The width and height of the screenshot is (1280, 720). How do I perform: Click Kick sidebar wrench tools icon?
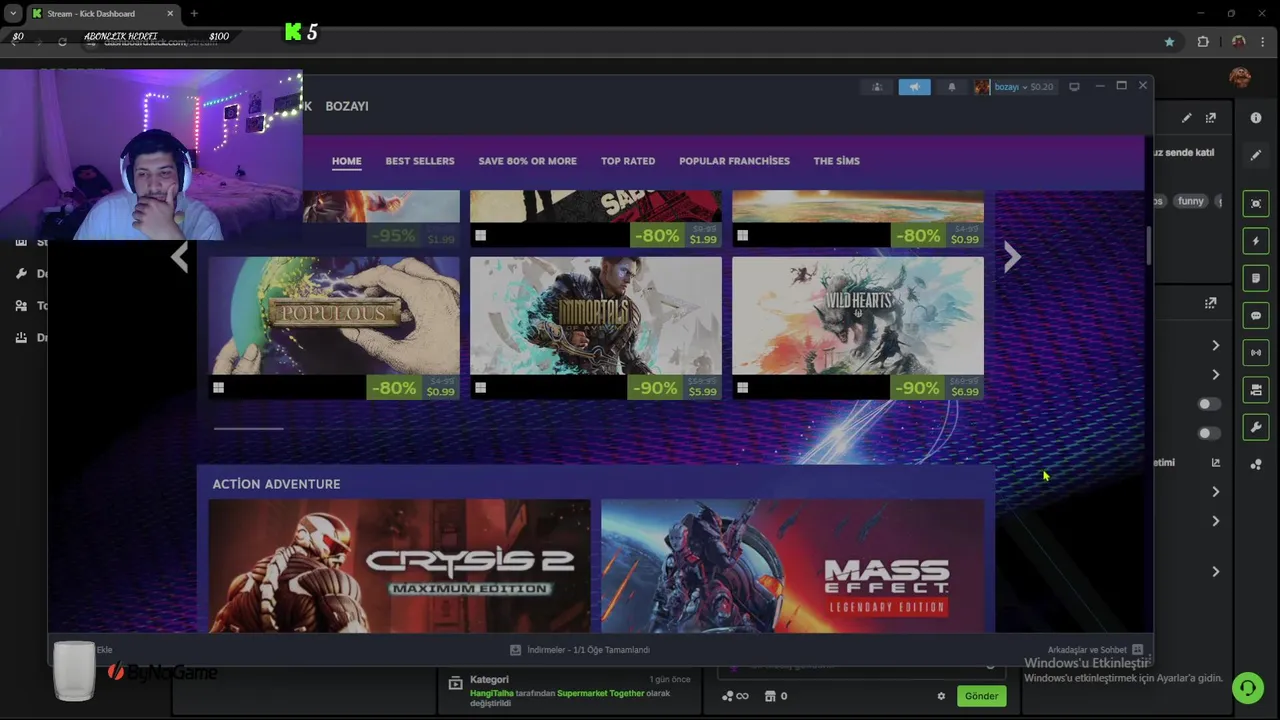(x=1256, y=427)
